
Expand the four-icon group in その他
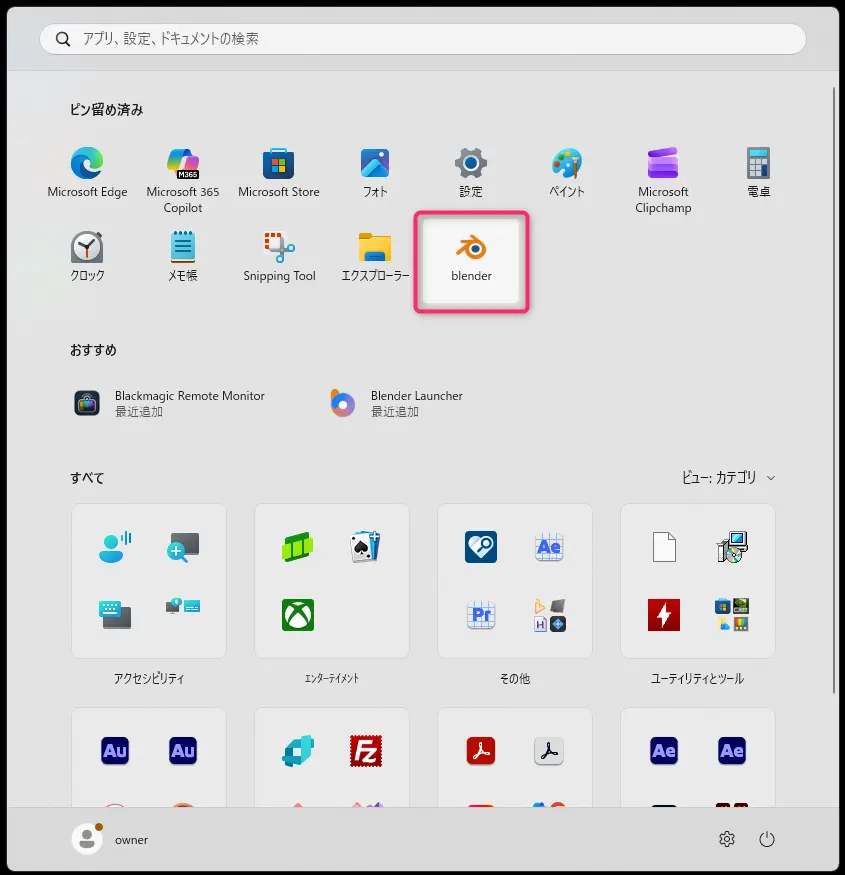pyautogui.click(x=549, y=615)
